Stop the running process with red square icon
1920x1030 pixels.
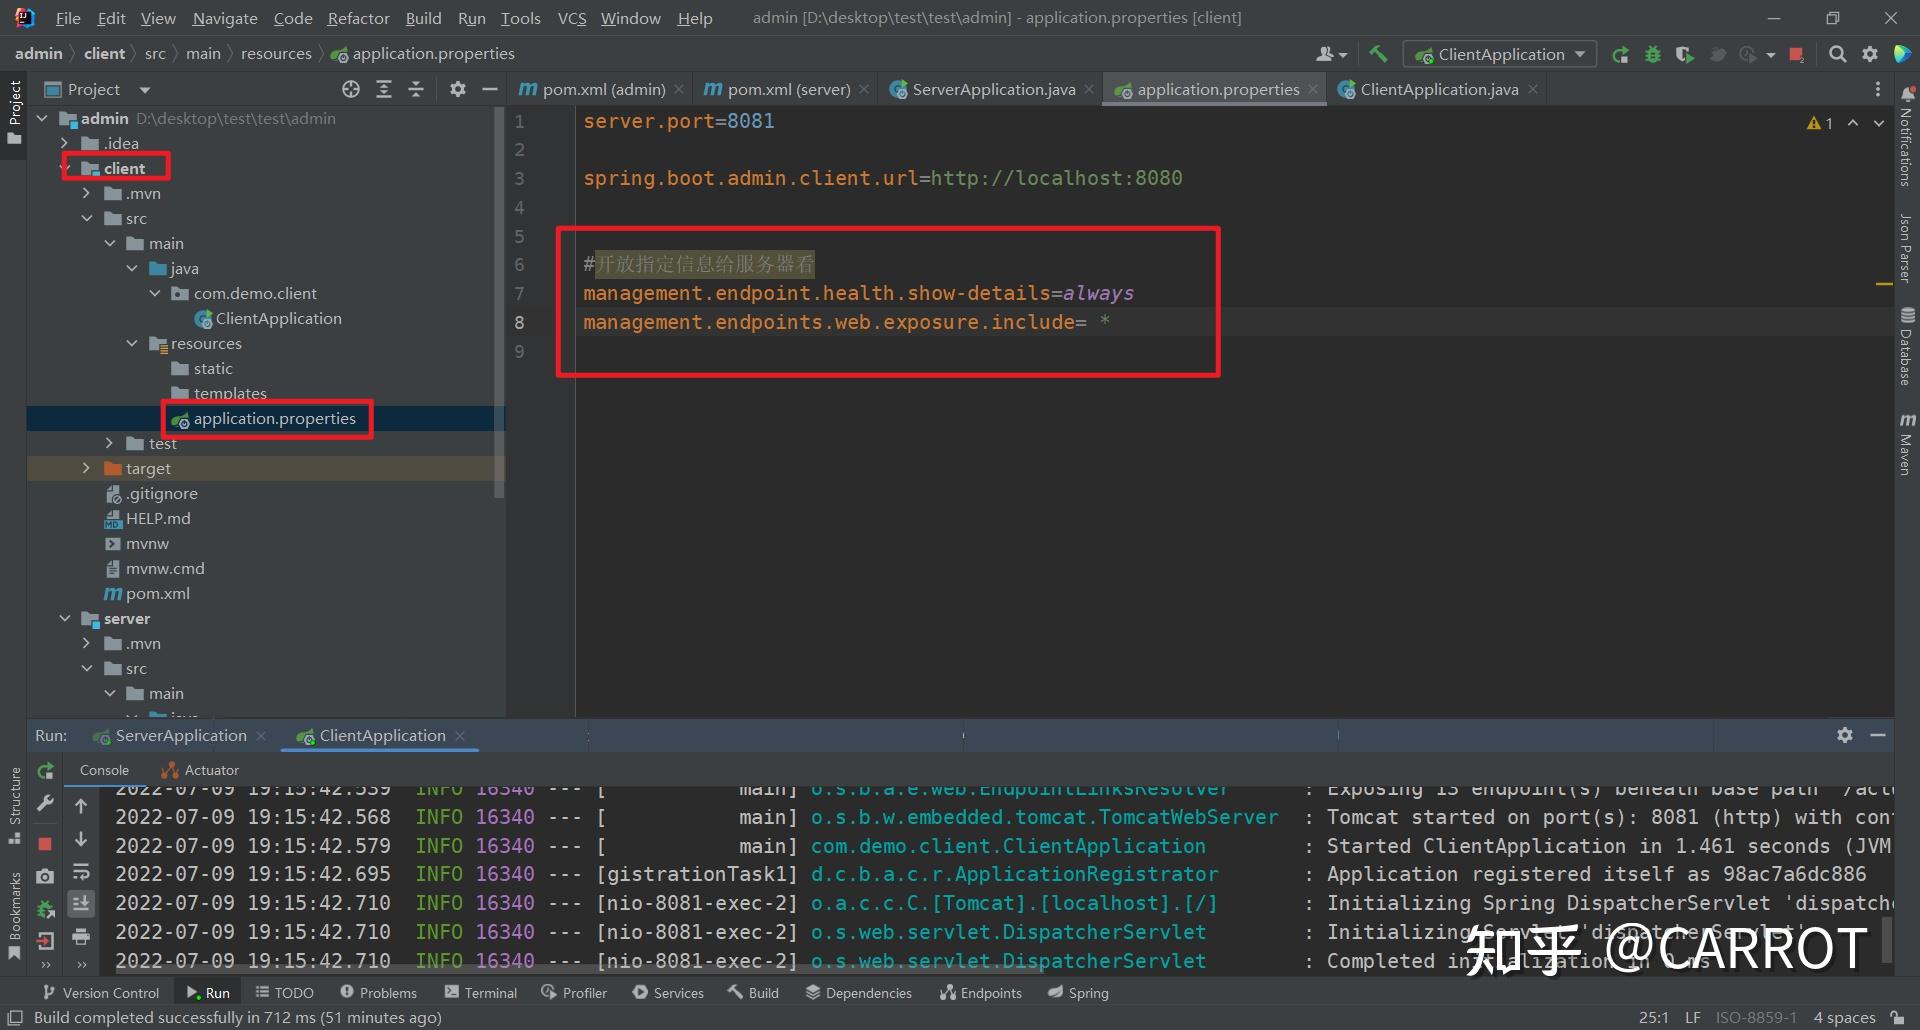[45, 843]
